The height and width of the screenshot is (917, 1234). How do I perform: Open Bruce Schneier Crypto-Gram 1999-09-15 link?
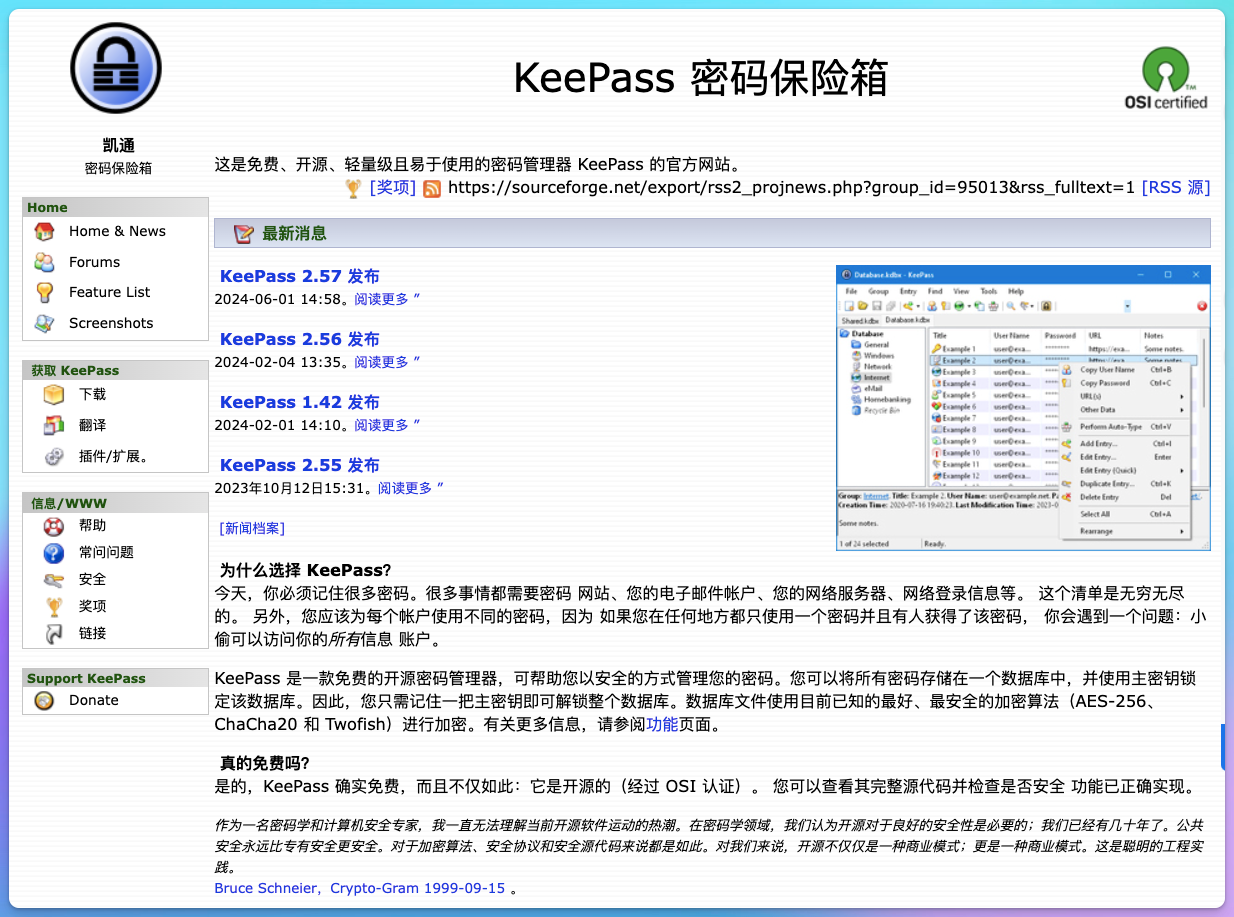click(x=360, y=888)
